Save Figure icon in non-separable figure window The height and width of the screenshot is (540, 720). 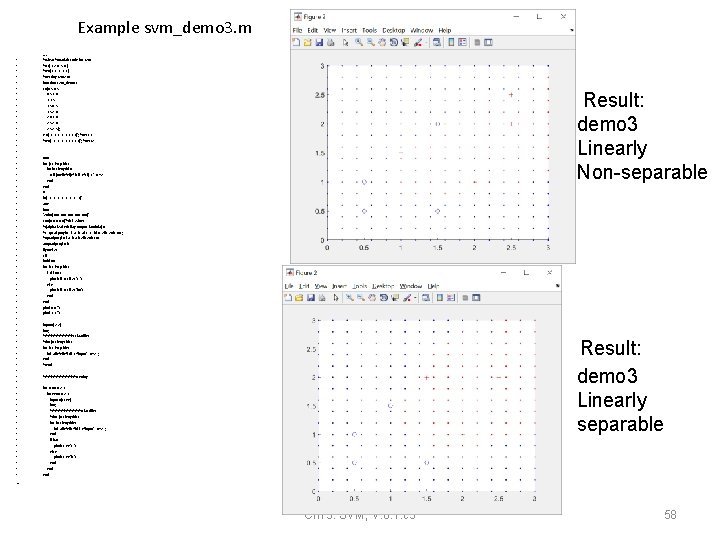319,42
